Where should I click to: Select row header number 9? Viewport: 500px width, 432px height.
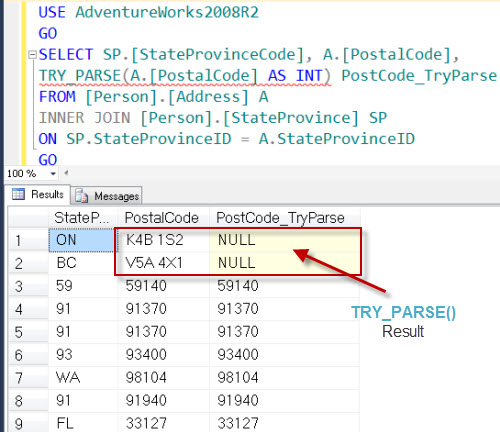28,423
